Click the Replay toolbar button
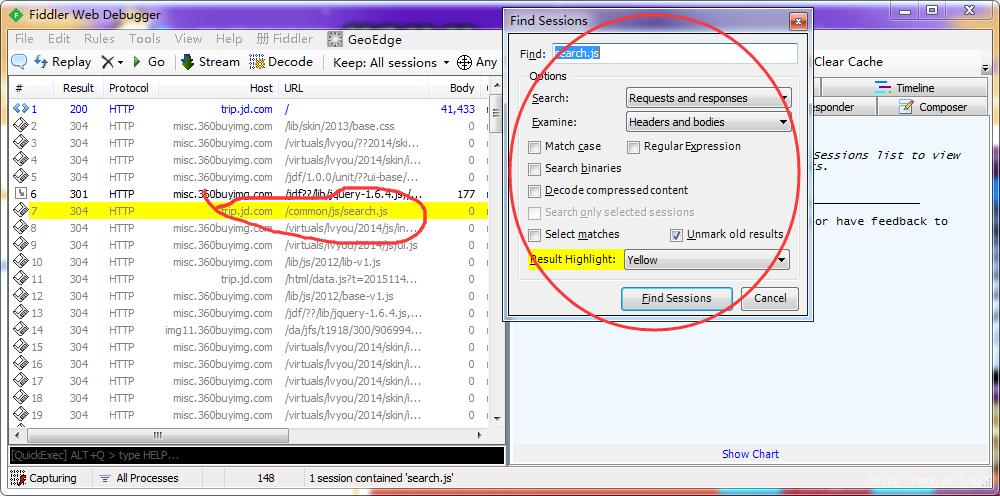Viewport: 1000px width, 496px height. tap(62, 62)
